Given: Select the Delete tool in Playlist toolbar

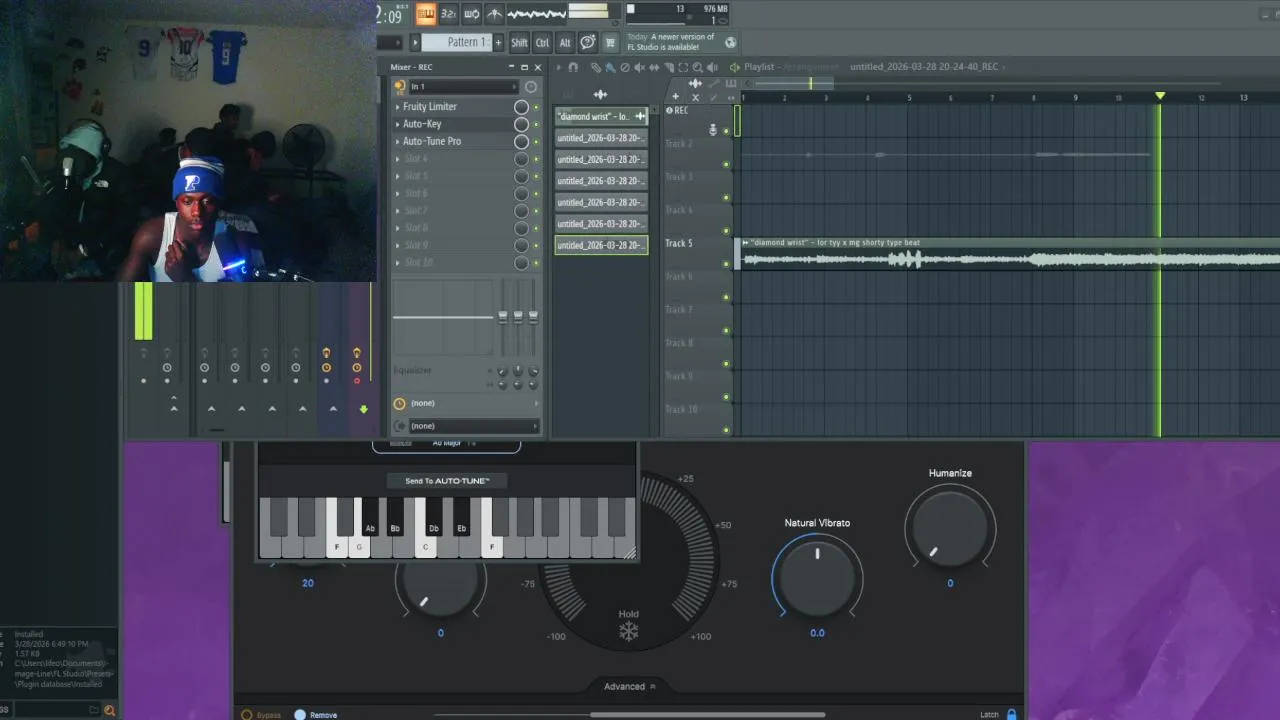Looking at the screenshot, I should [x=625, y=68].
